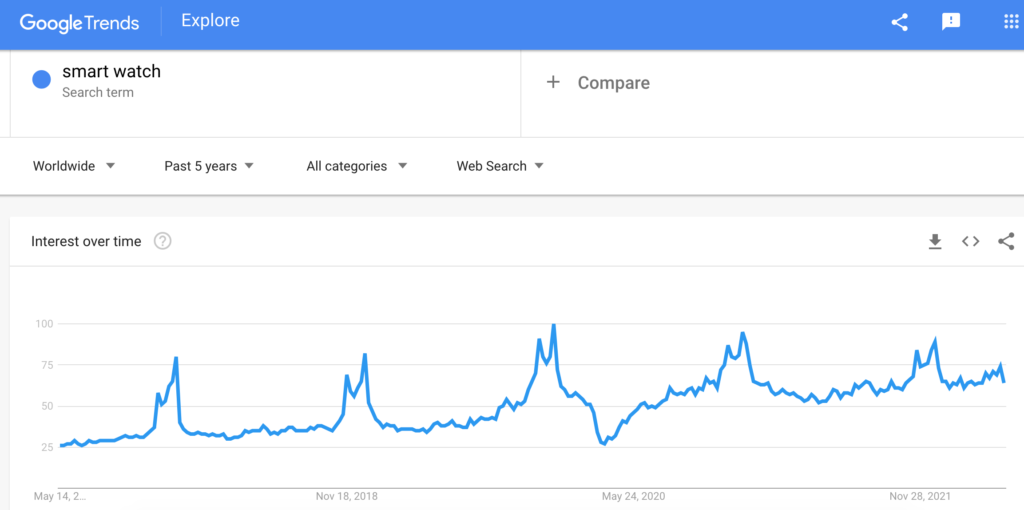Click the chart peak at value 100
1024x510 pixels.
(553, 325)
